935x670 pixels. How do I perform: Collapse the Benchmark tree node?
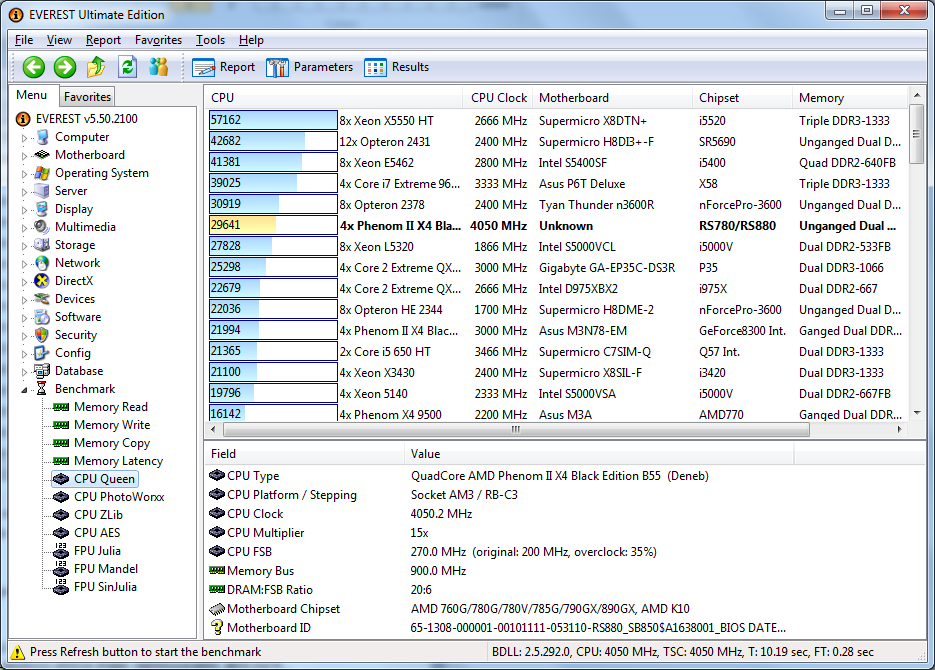[x=25, y=390]
